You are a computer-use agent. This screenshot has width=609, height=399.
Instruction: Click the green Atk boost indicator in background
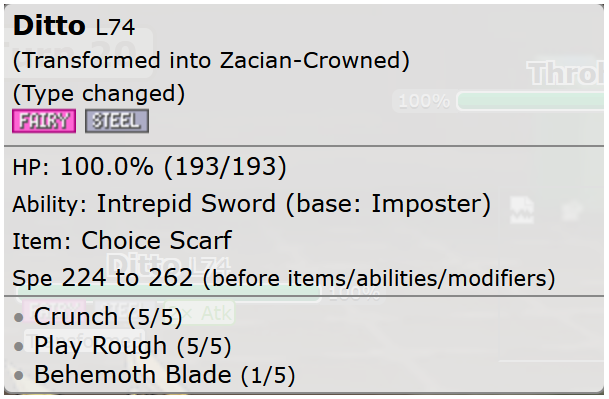200,313
